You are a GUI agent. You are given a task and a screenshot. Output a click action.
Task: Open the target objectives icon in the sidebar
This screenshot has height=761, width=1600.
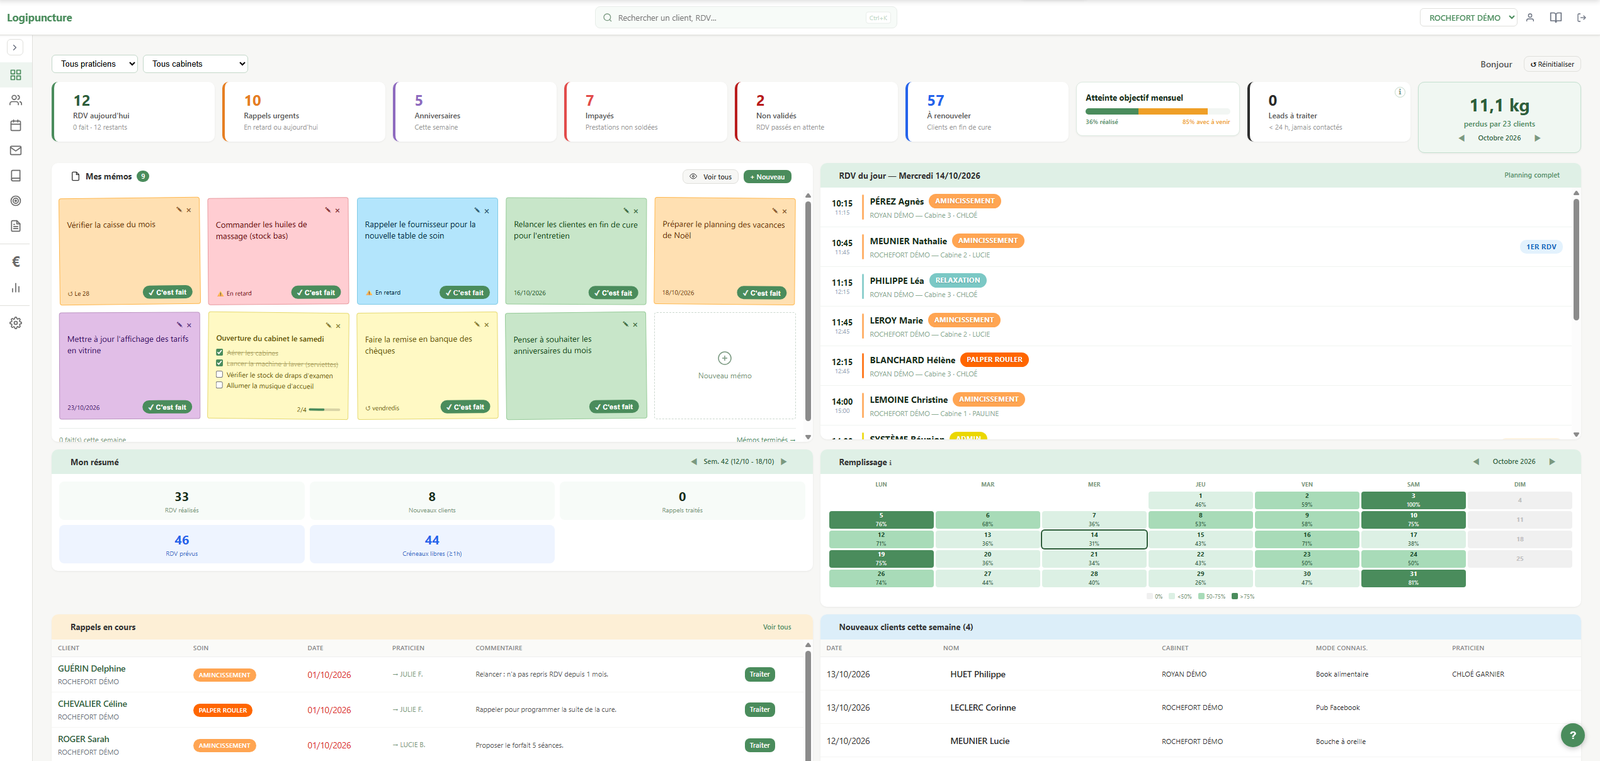15,201
